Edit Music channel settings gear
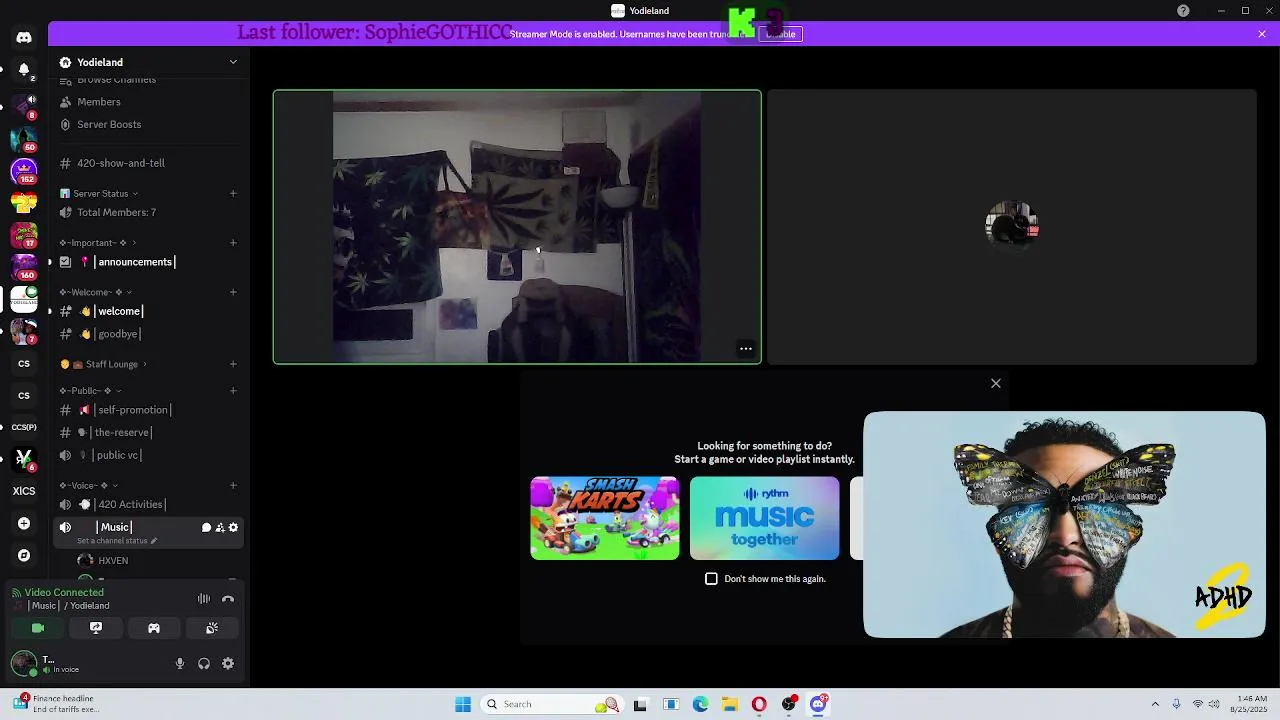The width and height of the screenshot is (1280, 720). coord(234,527)
